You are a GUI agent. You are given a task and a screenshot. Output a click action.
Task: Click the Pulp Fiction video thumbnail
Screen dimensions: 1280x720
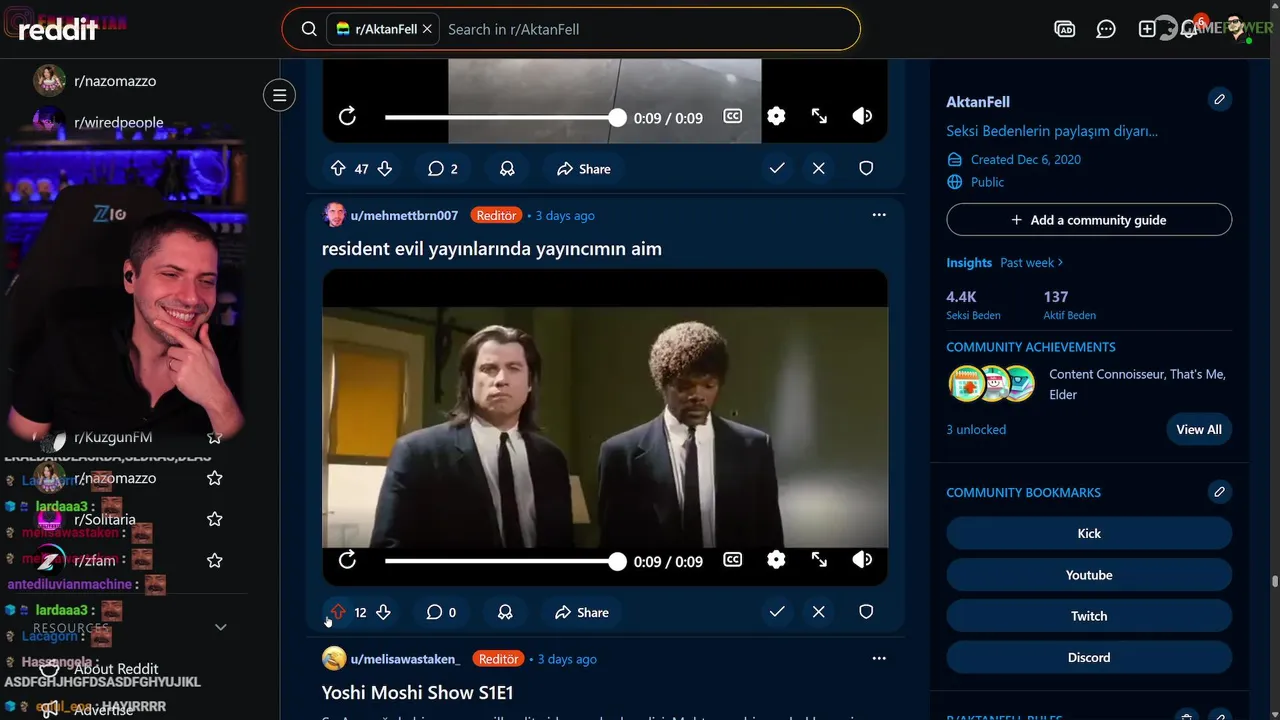tap(605, 427)
